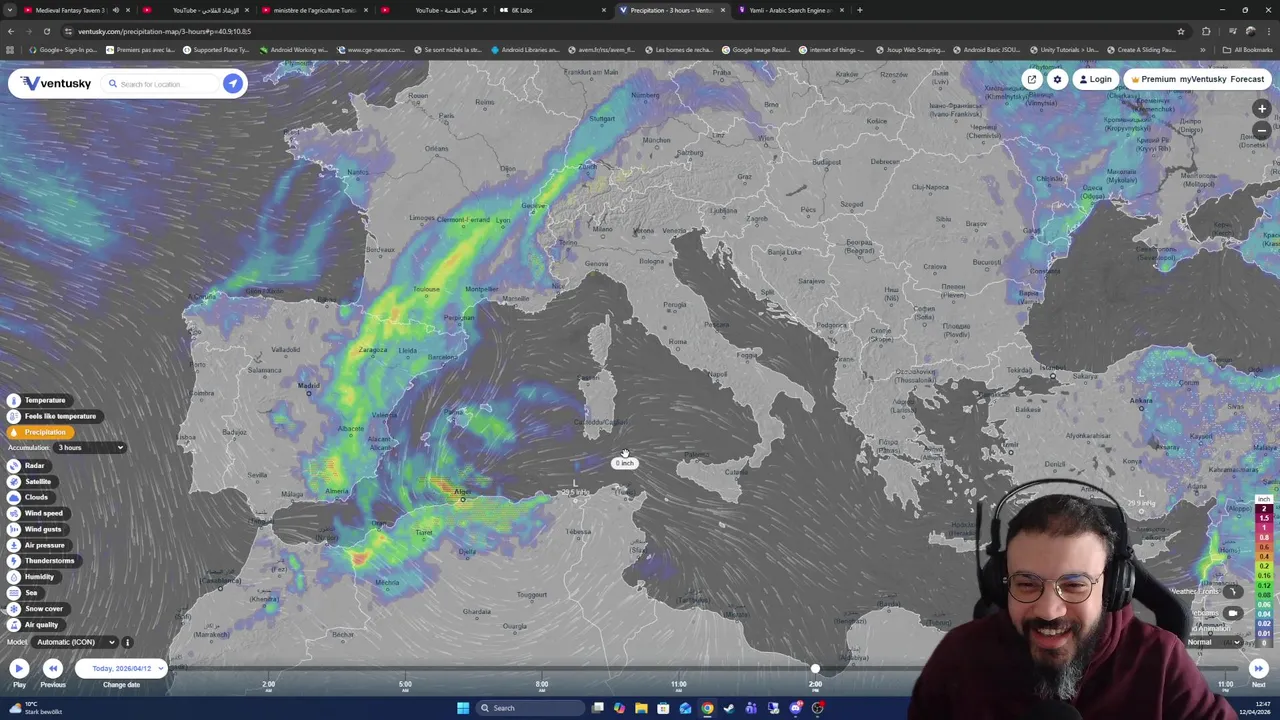Switch to the Radar layer
The width and height of the screenshot is (1280, 720).
tap(28, 466)
